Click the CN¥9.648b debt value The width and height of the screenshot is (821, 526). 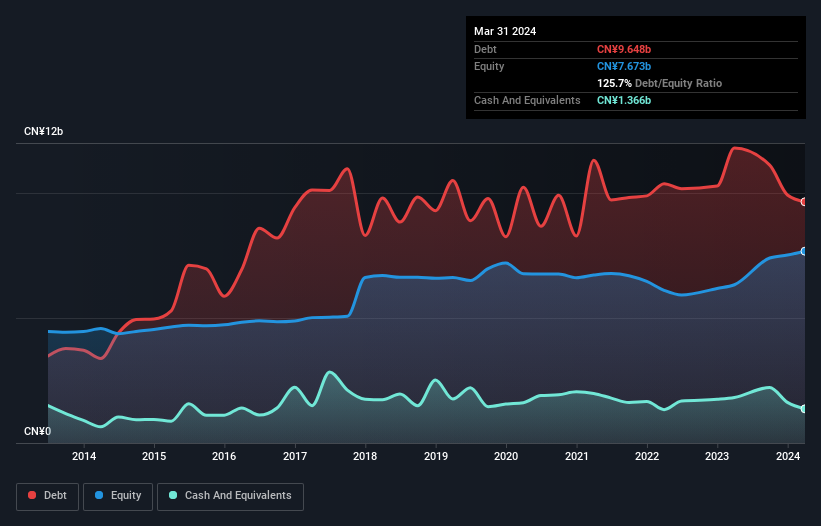pyautogui.click(x=624, y=49)
